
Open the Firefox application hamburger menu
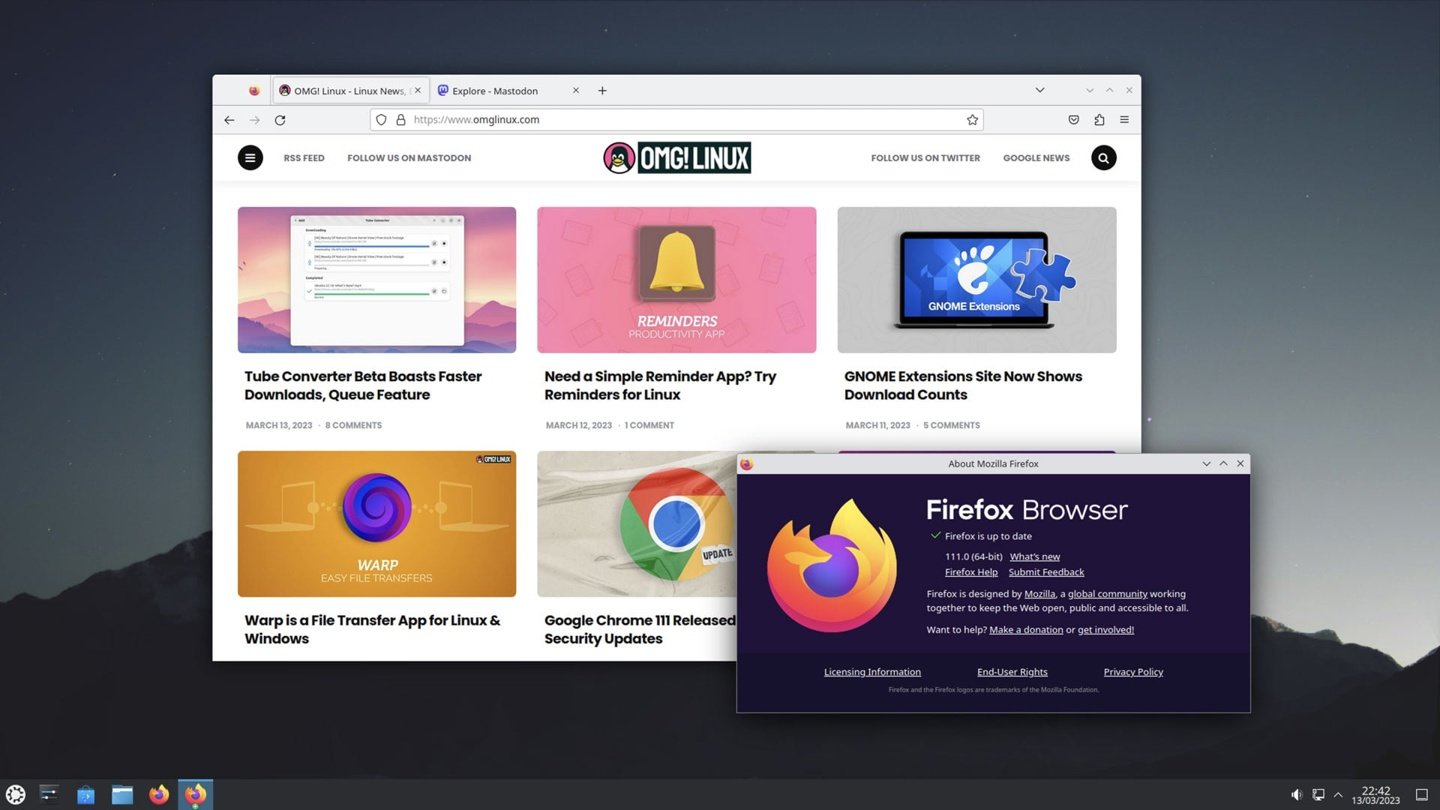coord(1124,120)
